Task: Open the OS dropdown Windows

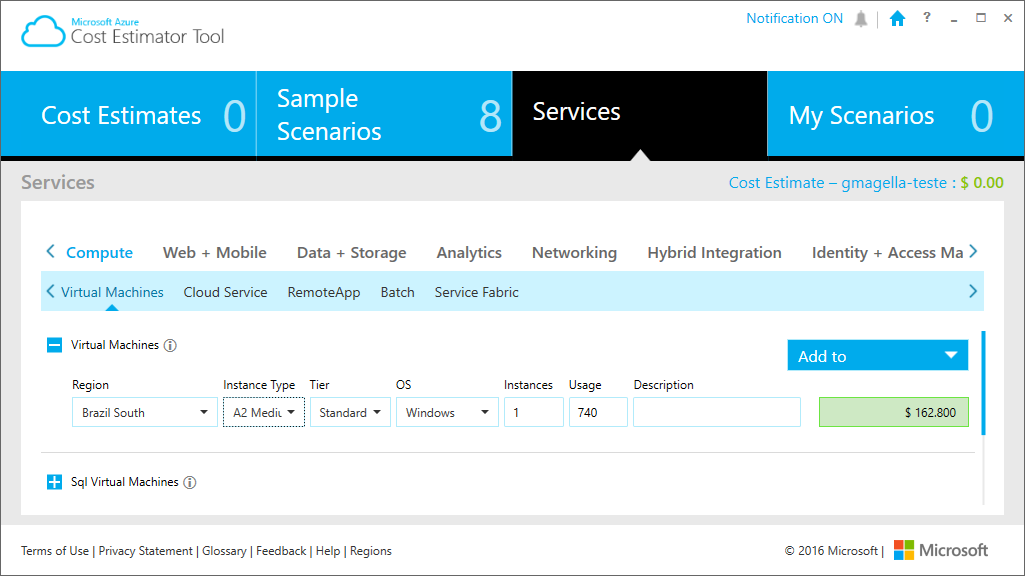Action: pos(447,413)
